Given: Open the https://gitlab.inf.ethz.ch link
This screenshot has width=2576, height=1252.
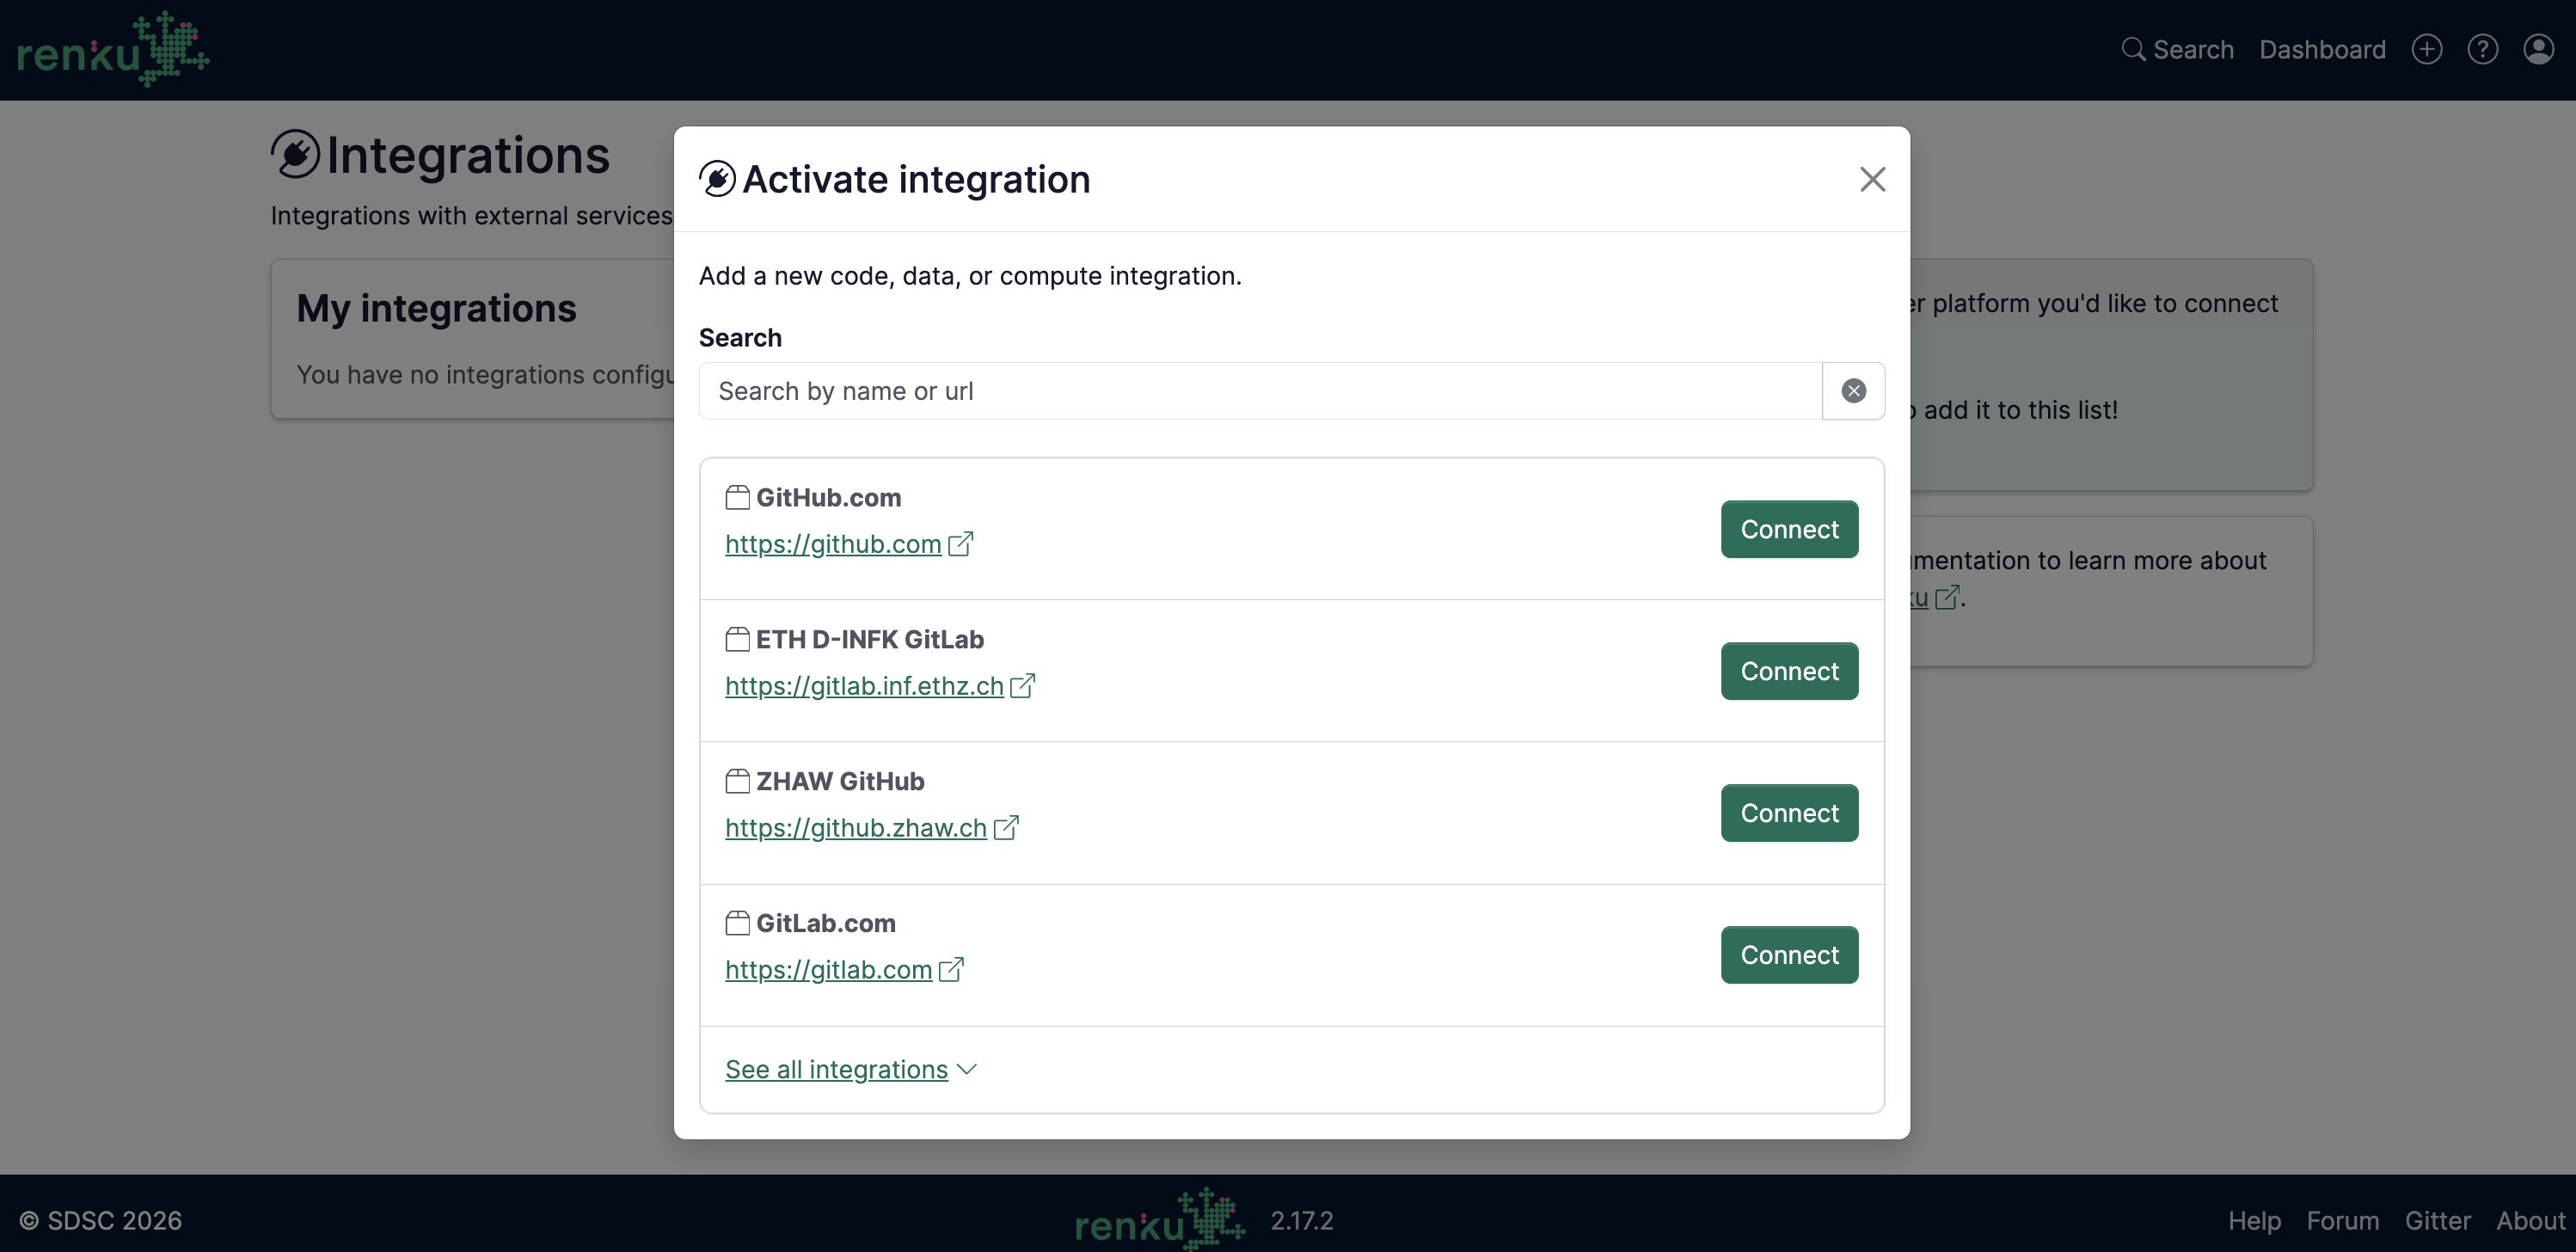Looking at the screenshot, I should (864, 686).
